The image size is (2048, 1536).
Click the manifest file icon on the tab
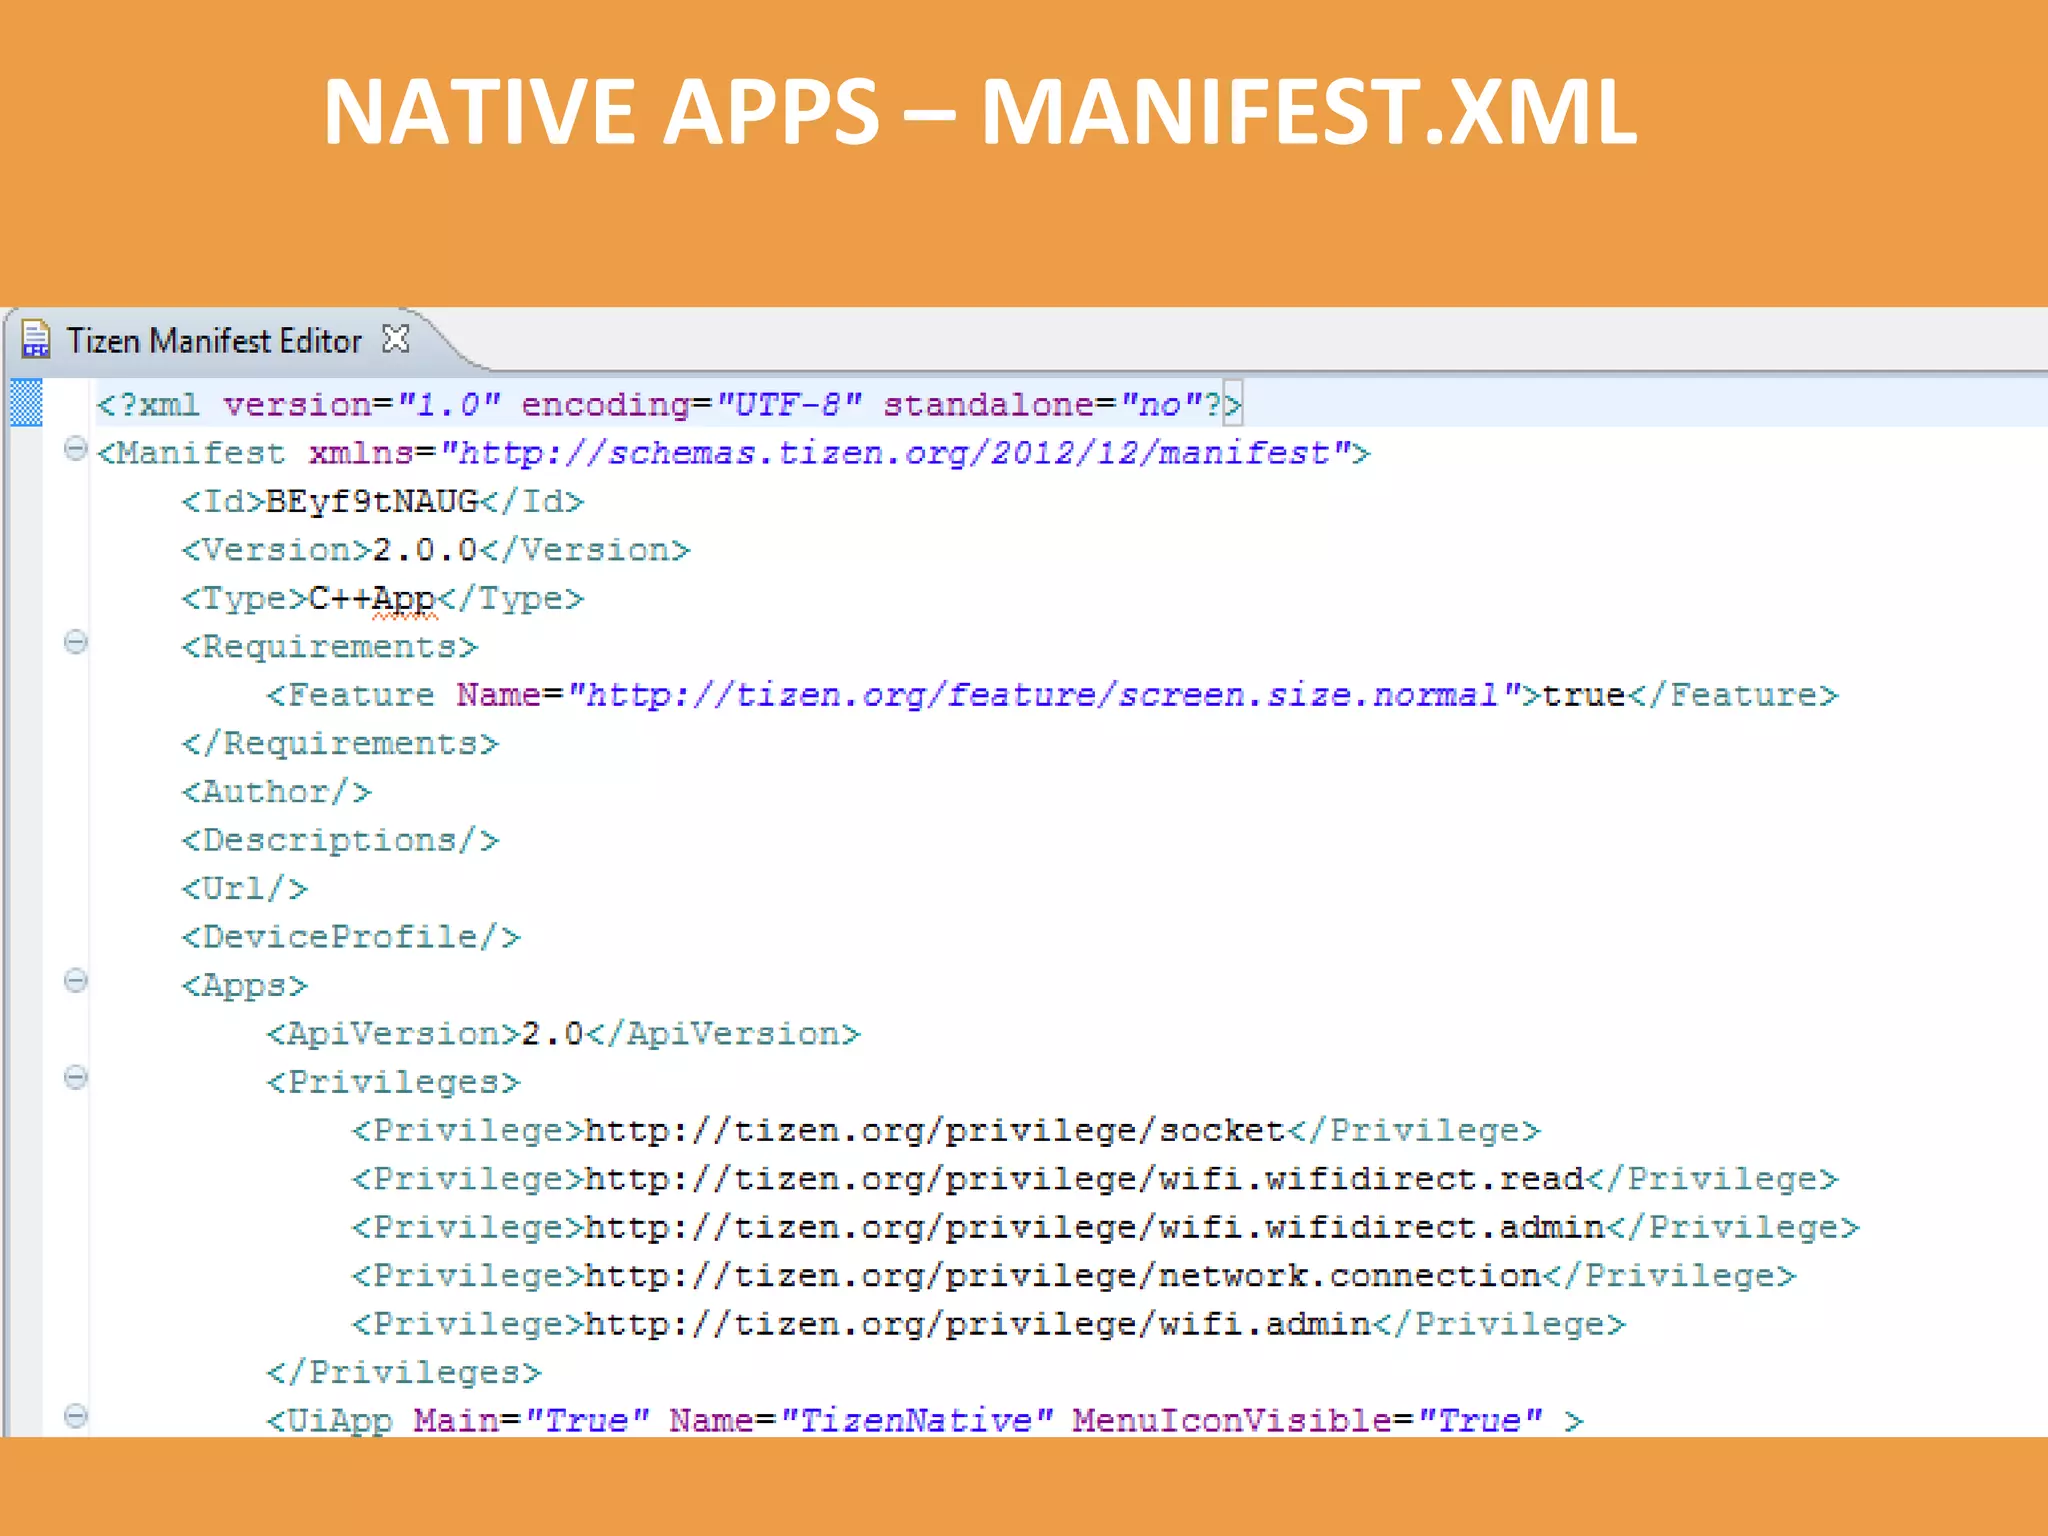pos(36,340)
